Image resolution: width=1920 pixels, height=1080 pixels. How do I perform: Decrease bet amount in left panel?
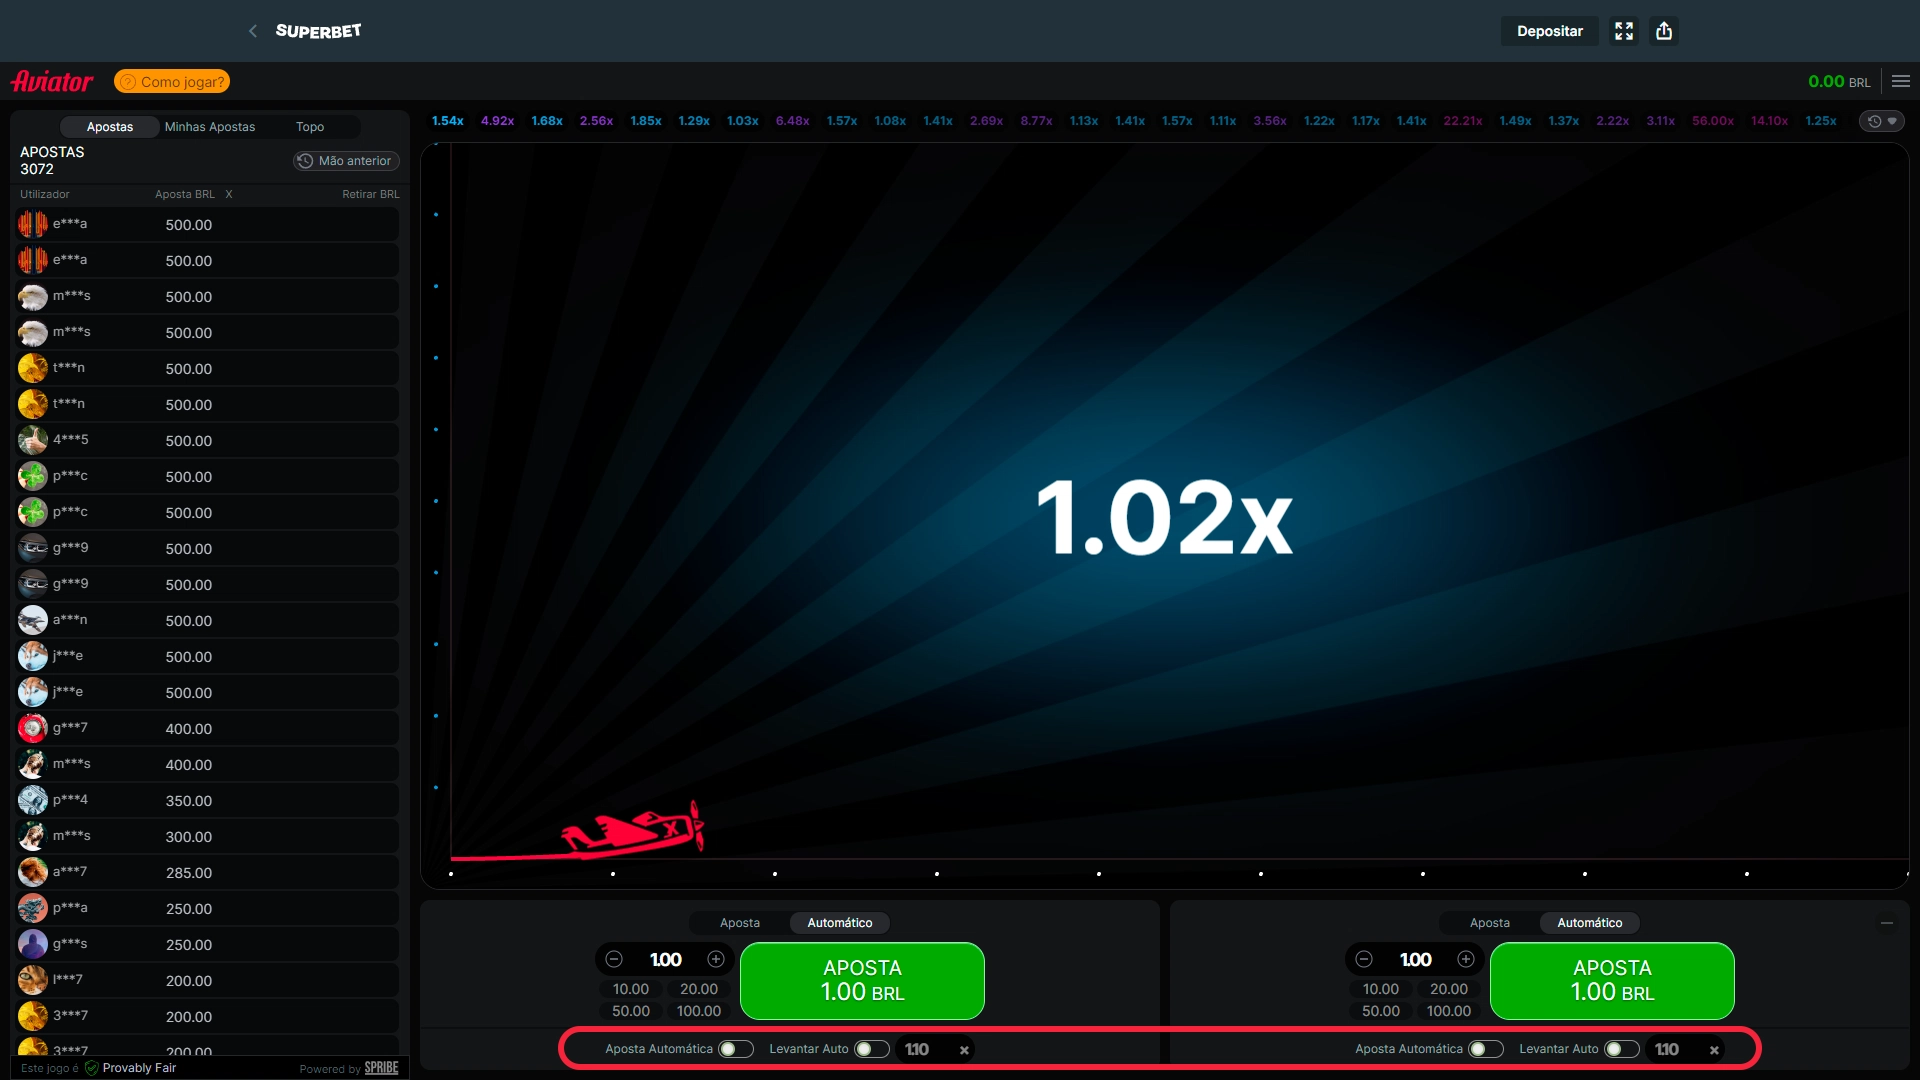point(614,959)
